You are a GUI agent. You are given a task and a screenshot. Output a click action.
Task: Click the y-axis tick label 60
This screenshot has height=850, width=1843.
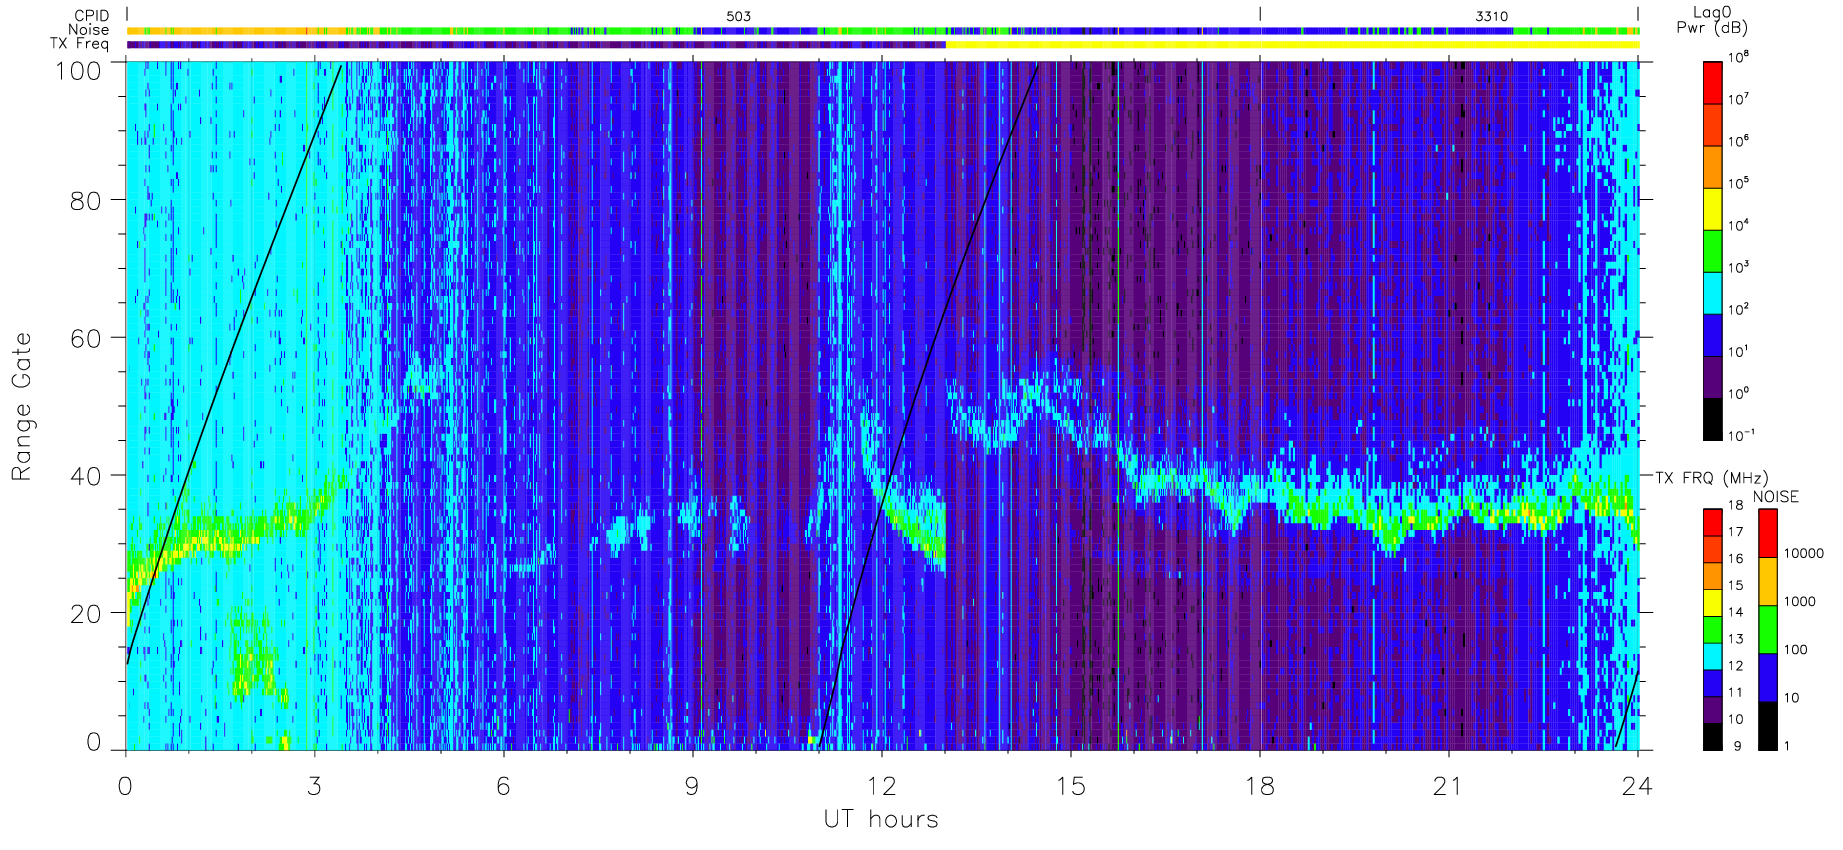tap(85, 338)
